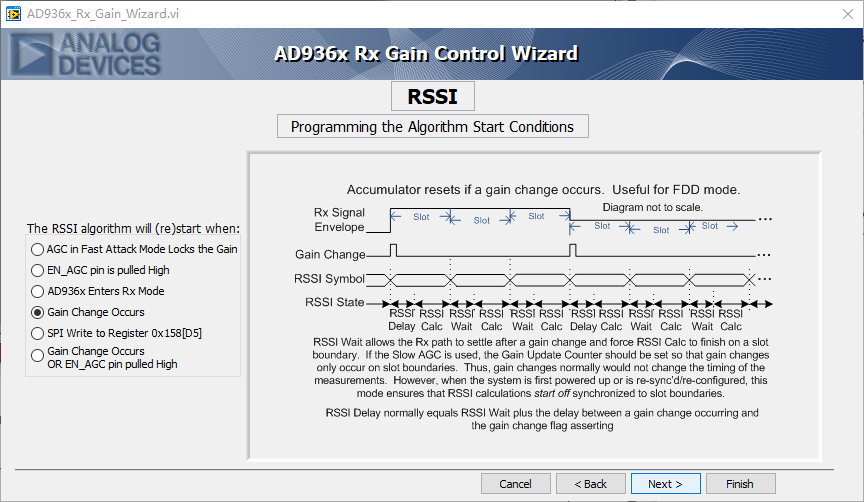Go back with the < Back button
864x502 pixels.
tap(590, 484)
